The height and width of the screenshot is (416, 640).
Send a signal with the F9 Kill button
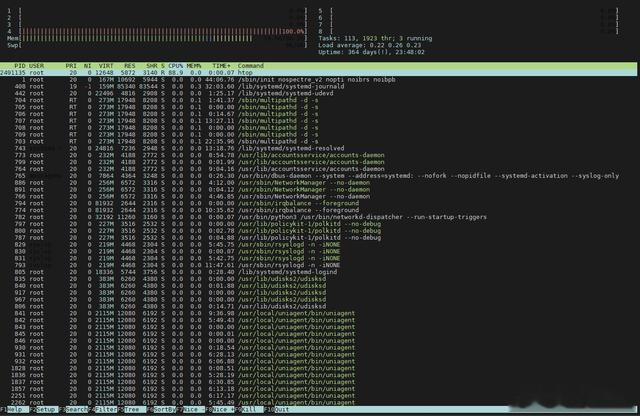tap(249, 409)
